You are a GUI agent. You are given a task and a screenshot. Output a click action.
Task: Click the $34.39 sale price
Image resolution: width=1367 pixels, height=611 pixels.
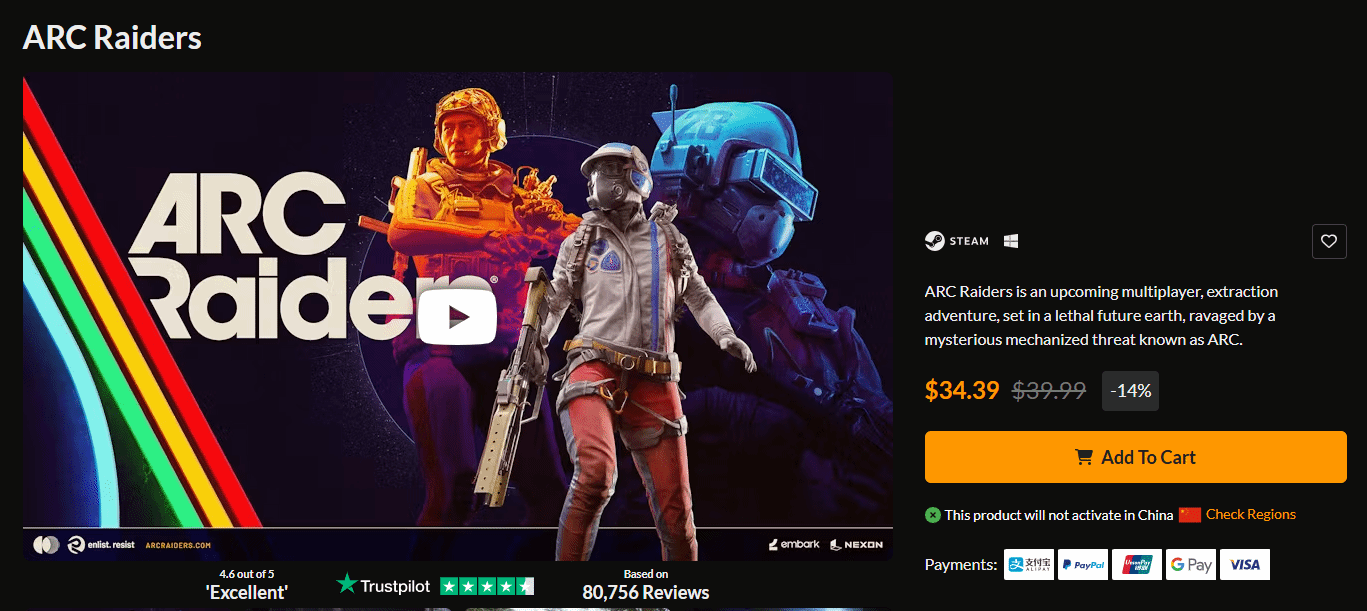coord(962,390)
